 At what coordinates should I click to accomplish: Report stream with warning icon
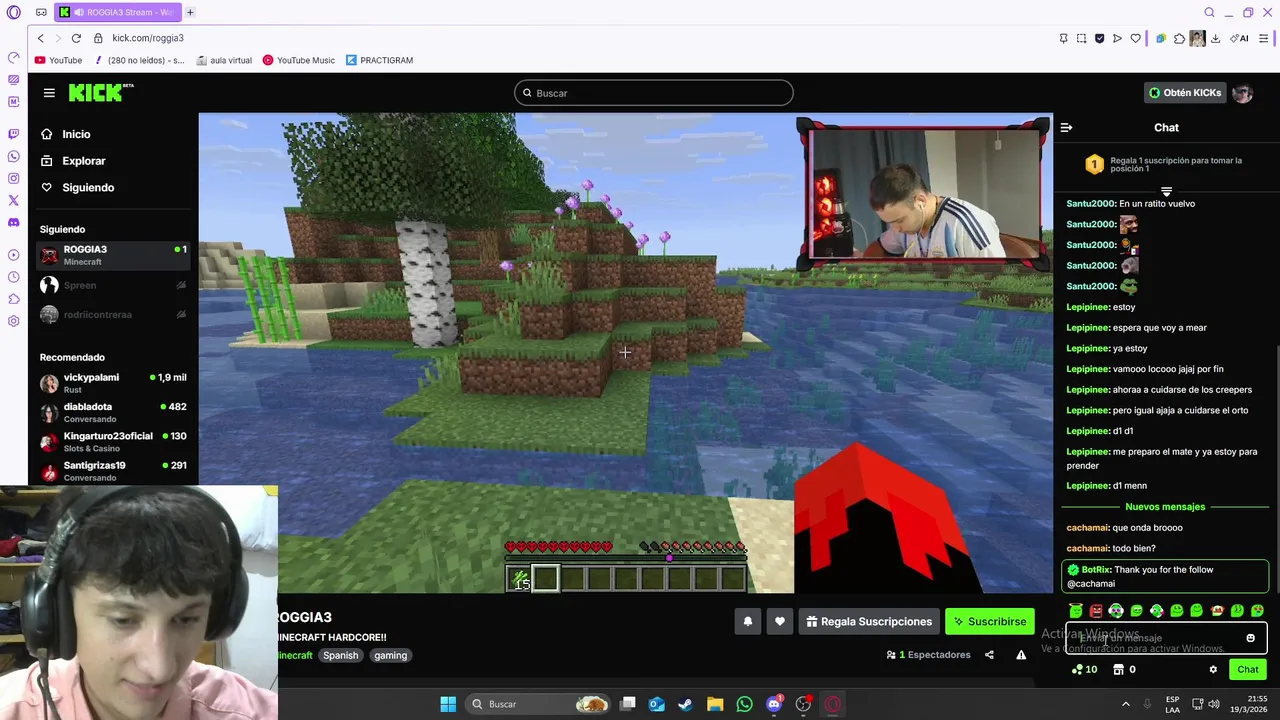(x=1021, y=655)
